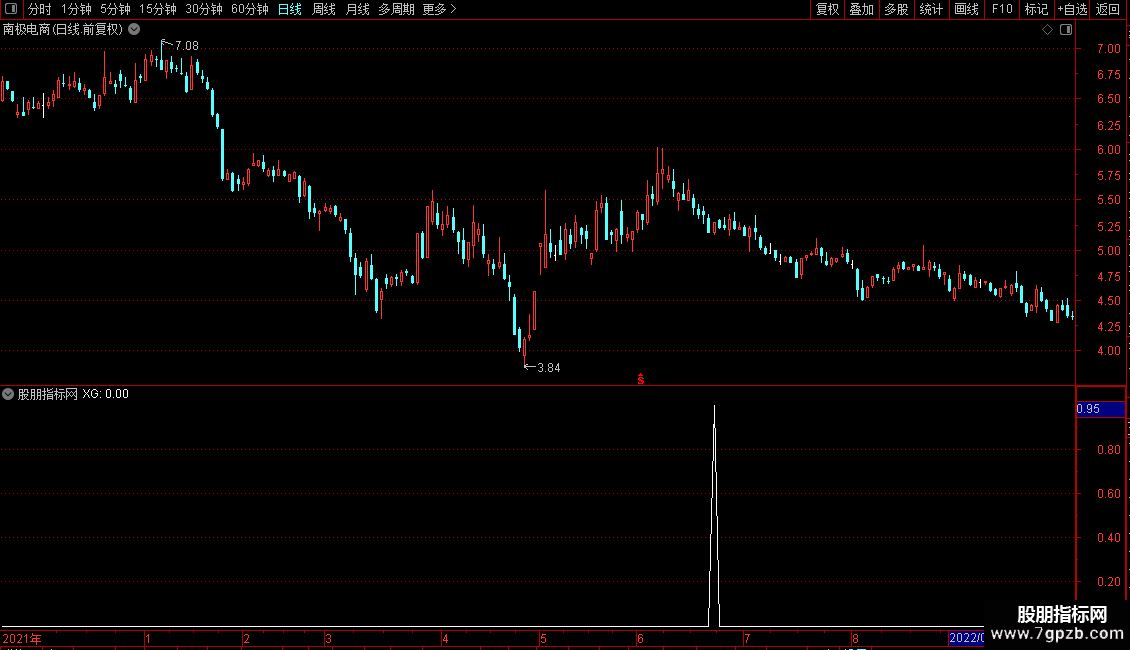This screenshot has height=650, width=1130.
Task: Click the 返回 back button
Action: (1108, 9)
